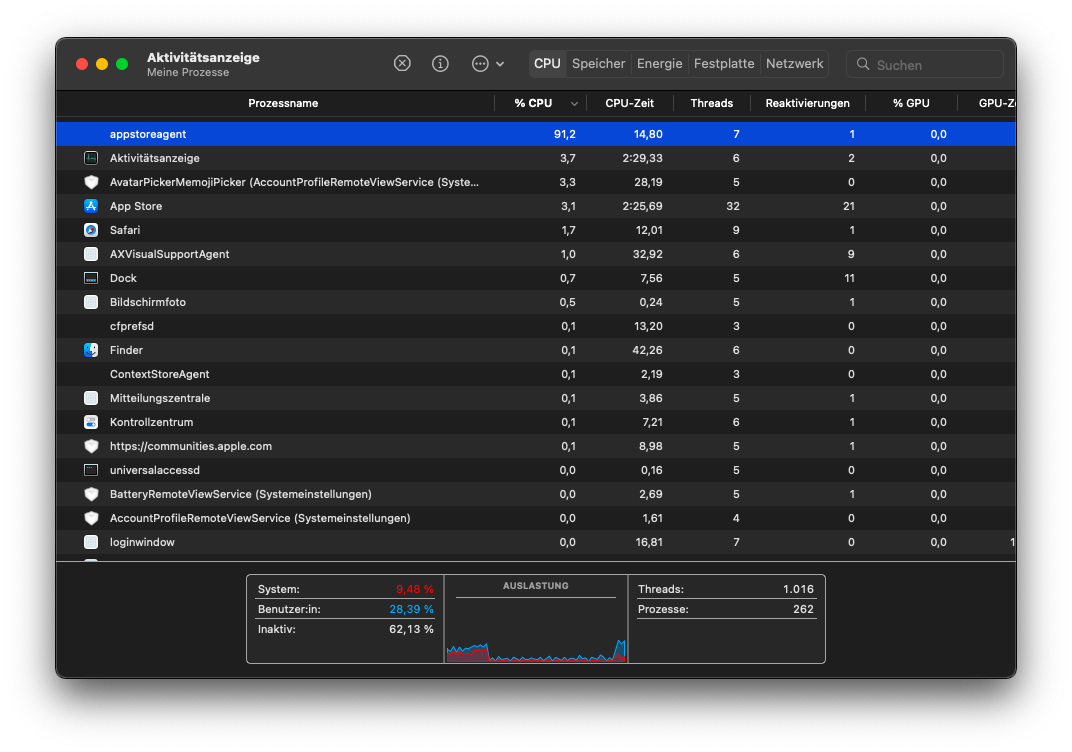Click the Kontrollzentrum process icon
The image size is (1072, 752).
coord(91,422)
